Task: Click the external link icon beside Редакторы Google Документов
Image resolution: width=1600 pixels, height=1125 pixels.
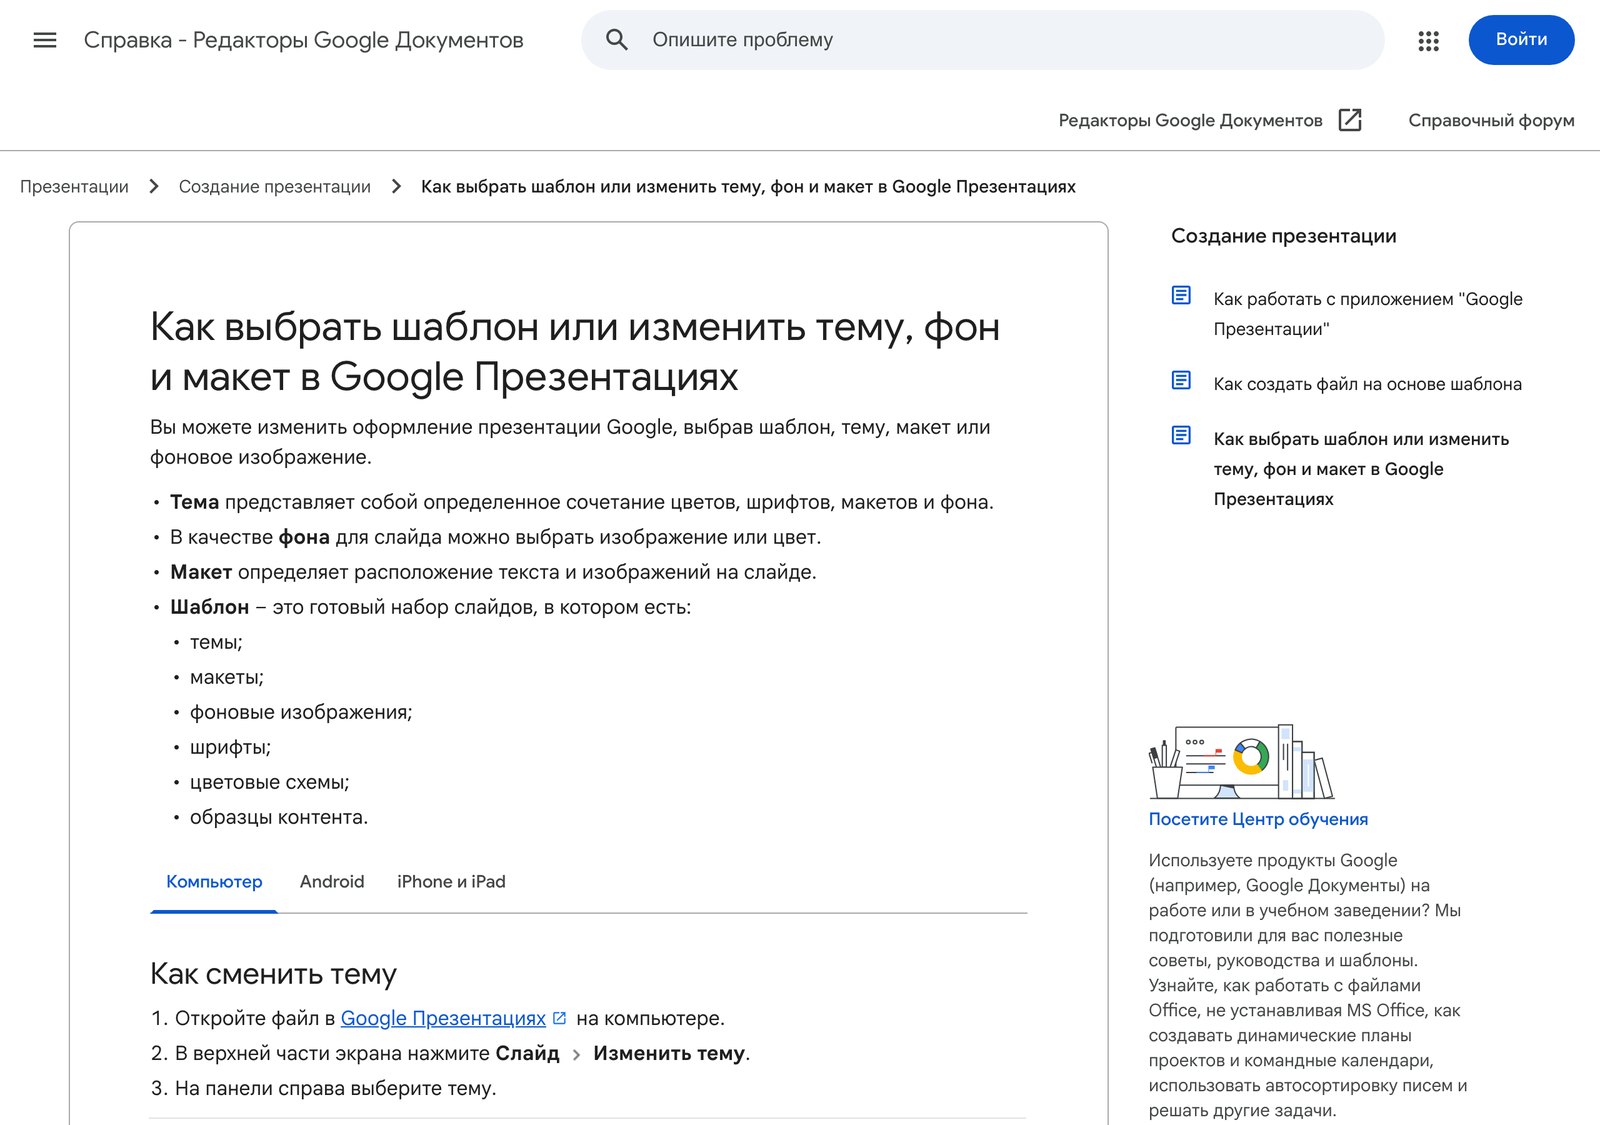Action: tap(1350, 120)
